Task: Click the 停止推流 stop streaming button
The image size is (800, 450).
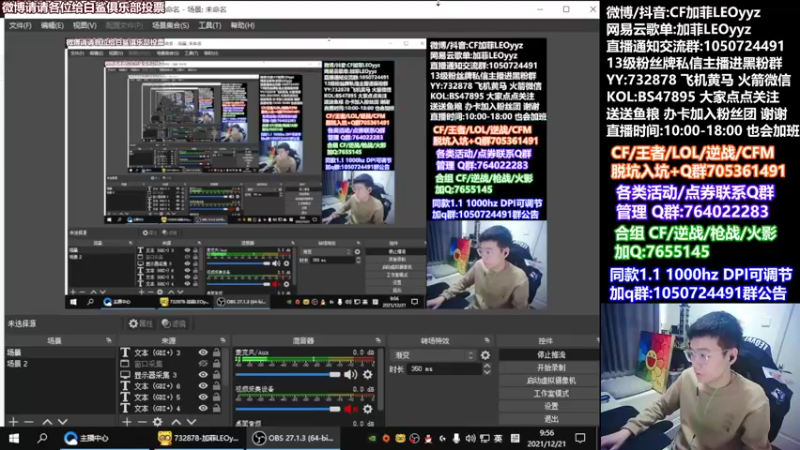Action: coord(551,355)
